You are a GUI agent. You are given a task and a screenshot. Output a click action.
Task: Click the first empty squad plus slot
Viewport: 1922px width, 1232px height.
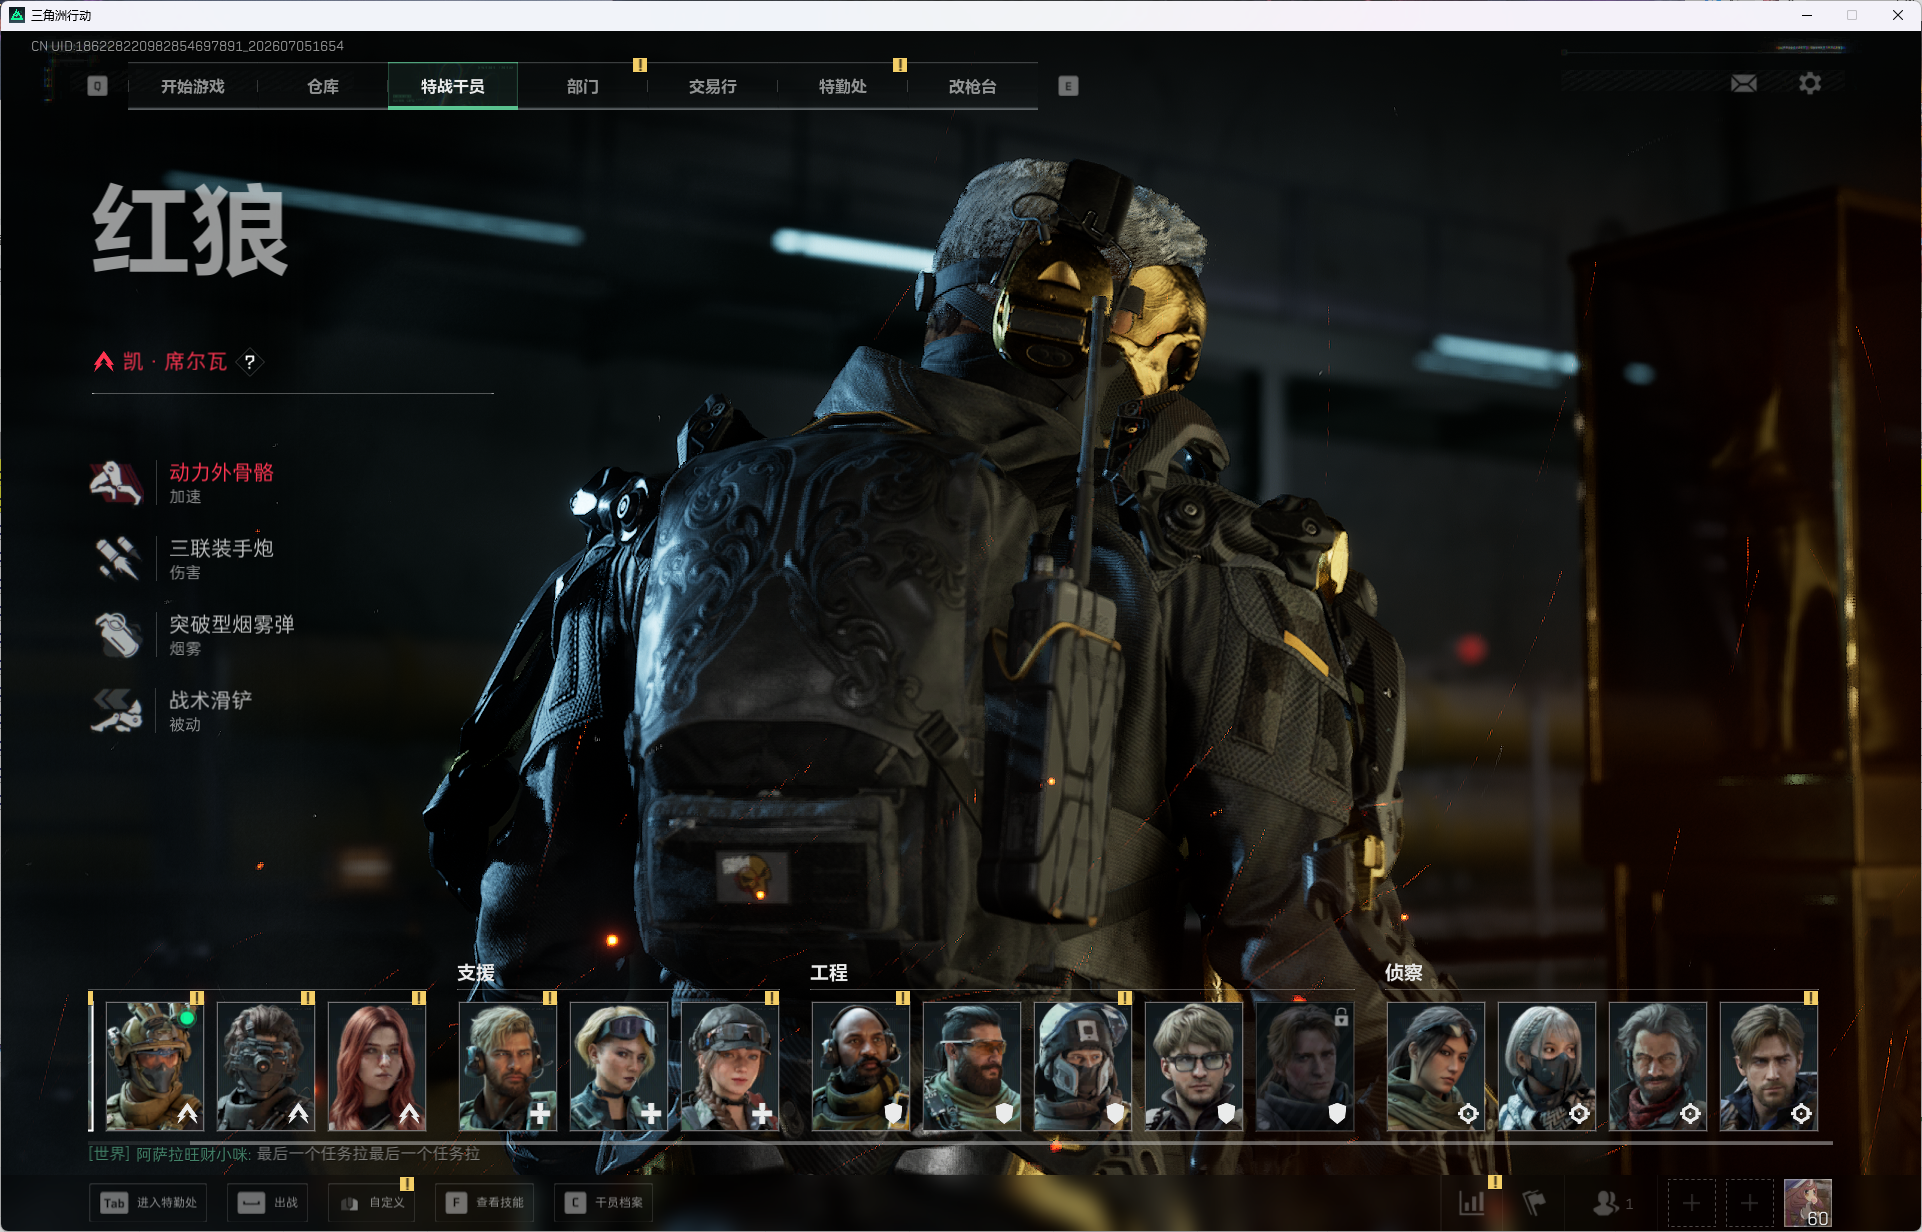1691,1203
